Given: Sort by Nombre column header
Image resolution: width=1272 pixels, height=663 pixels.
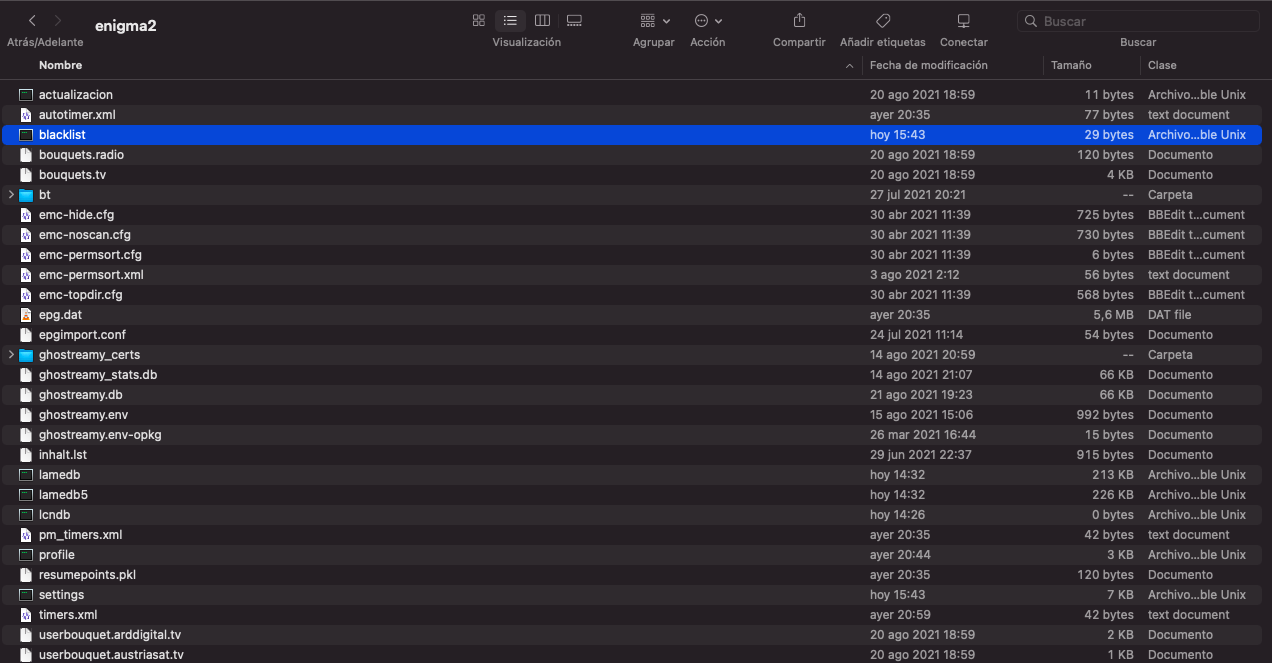Looking at the screenshot, I should 60,65.
